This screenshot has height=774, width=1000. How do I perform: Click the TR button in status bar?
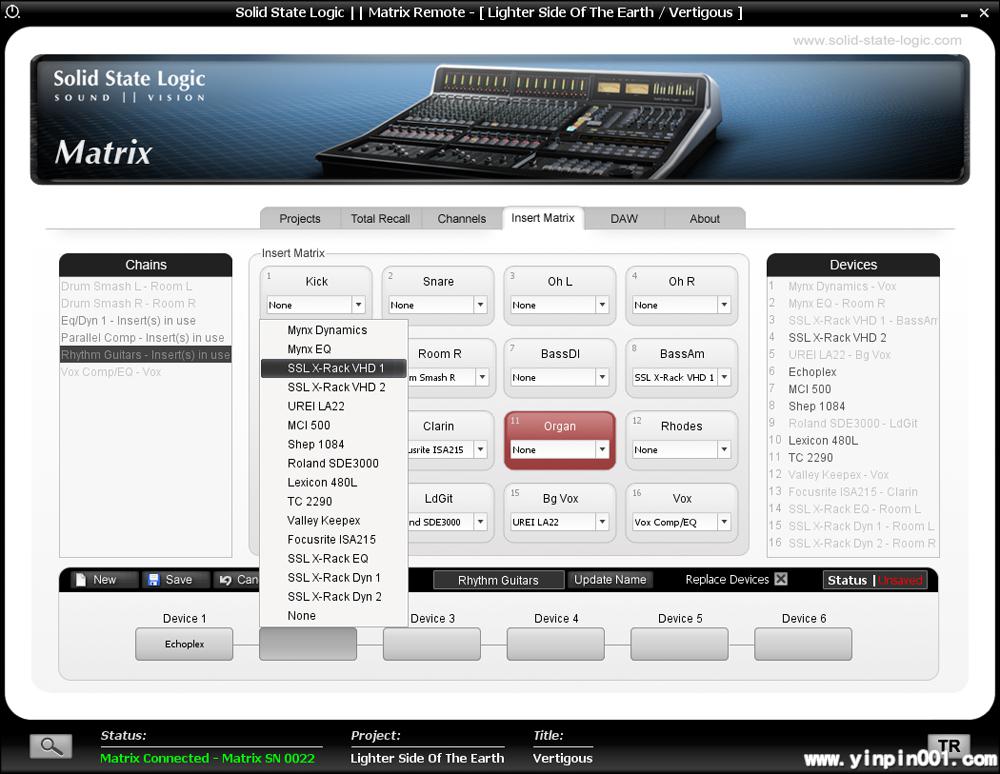[948, 746]
